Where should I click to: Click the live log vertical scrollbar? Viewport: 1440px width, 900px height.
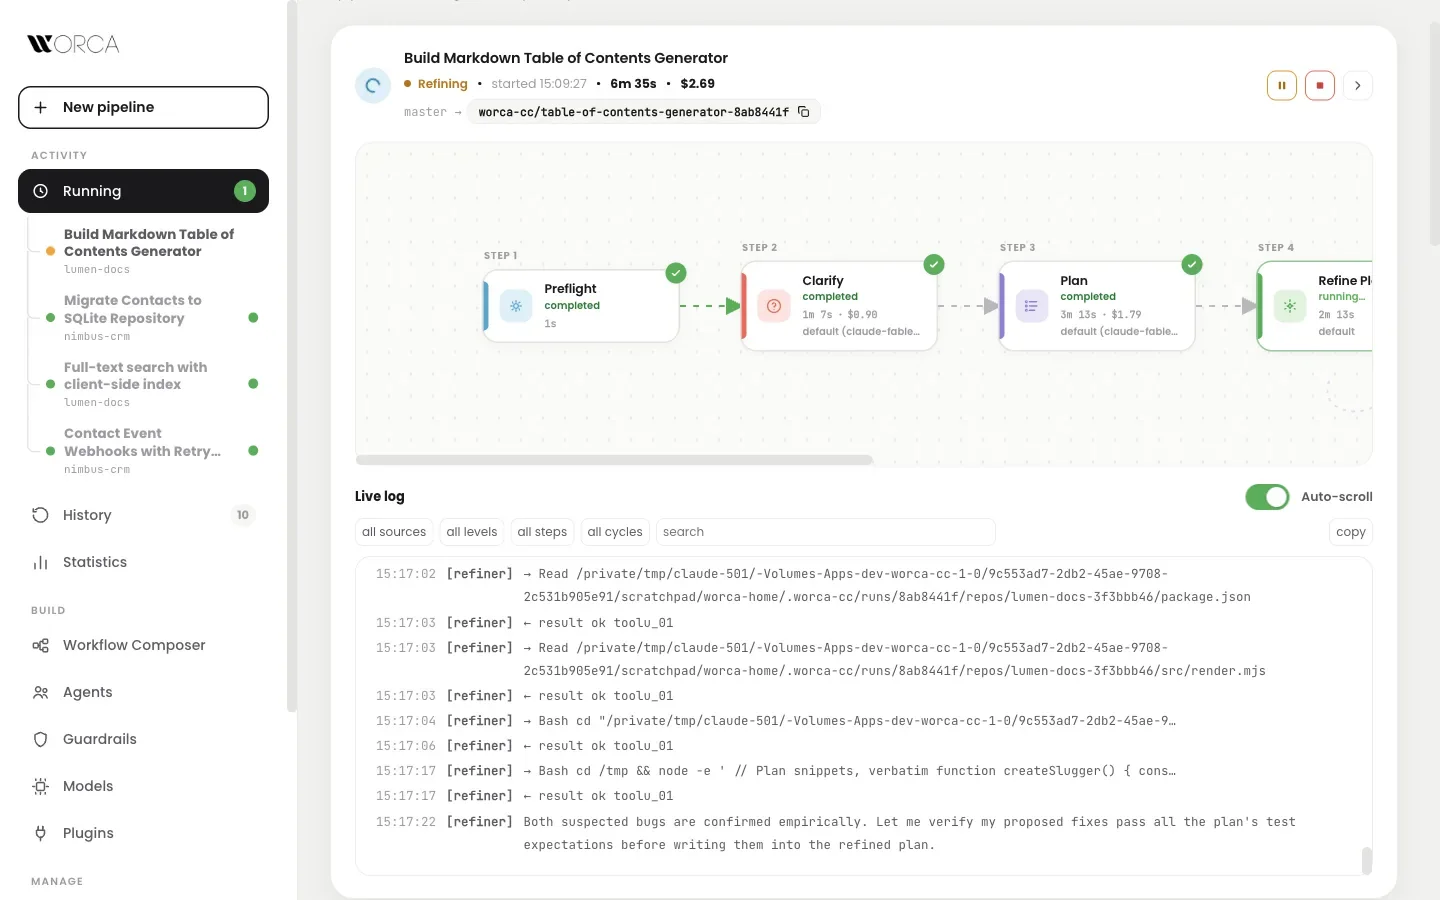(1367, 860)
